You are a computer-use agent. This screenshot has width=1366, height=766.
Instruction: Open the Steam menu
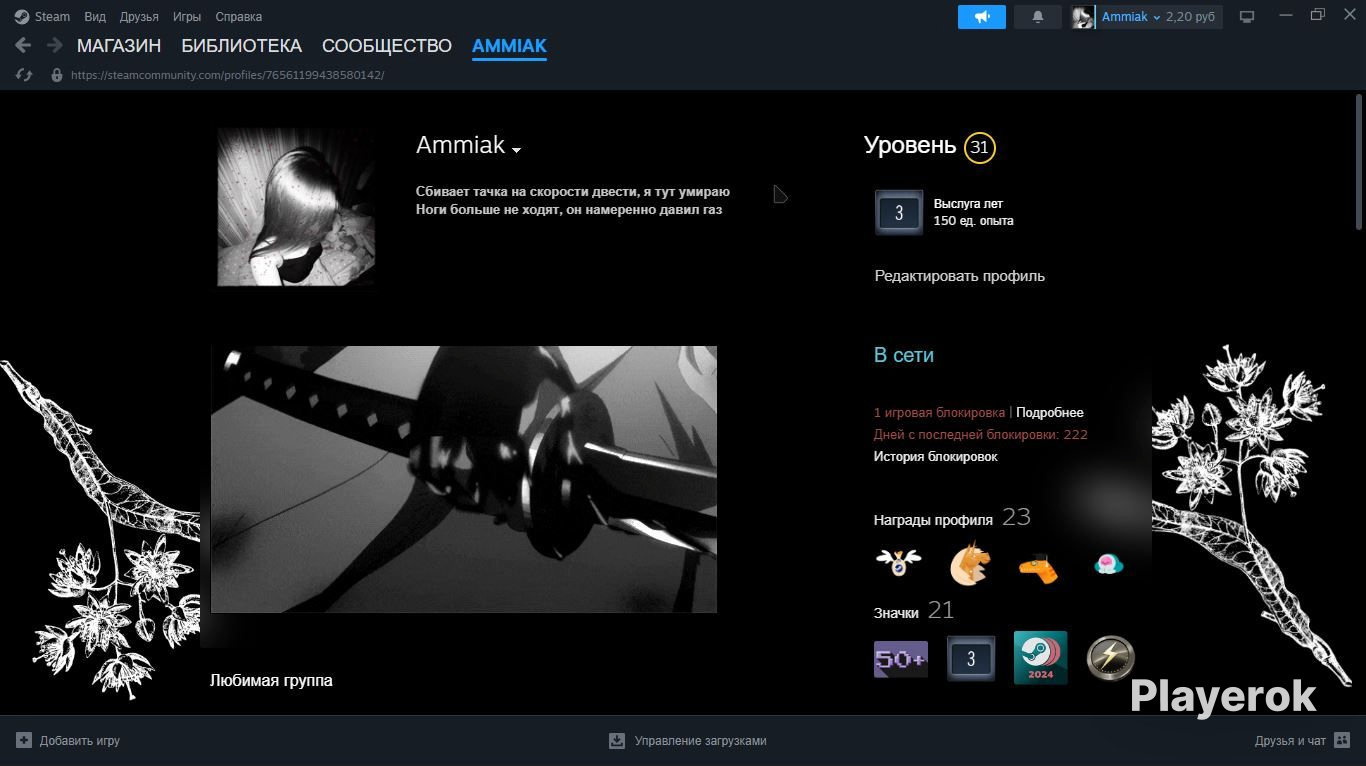tap(52, 17)
